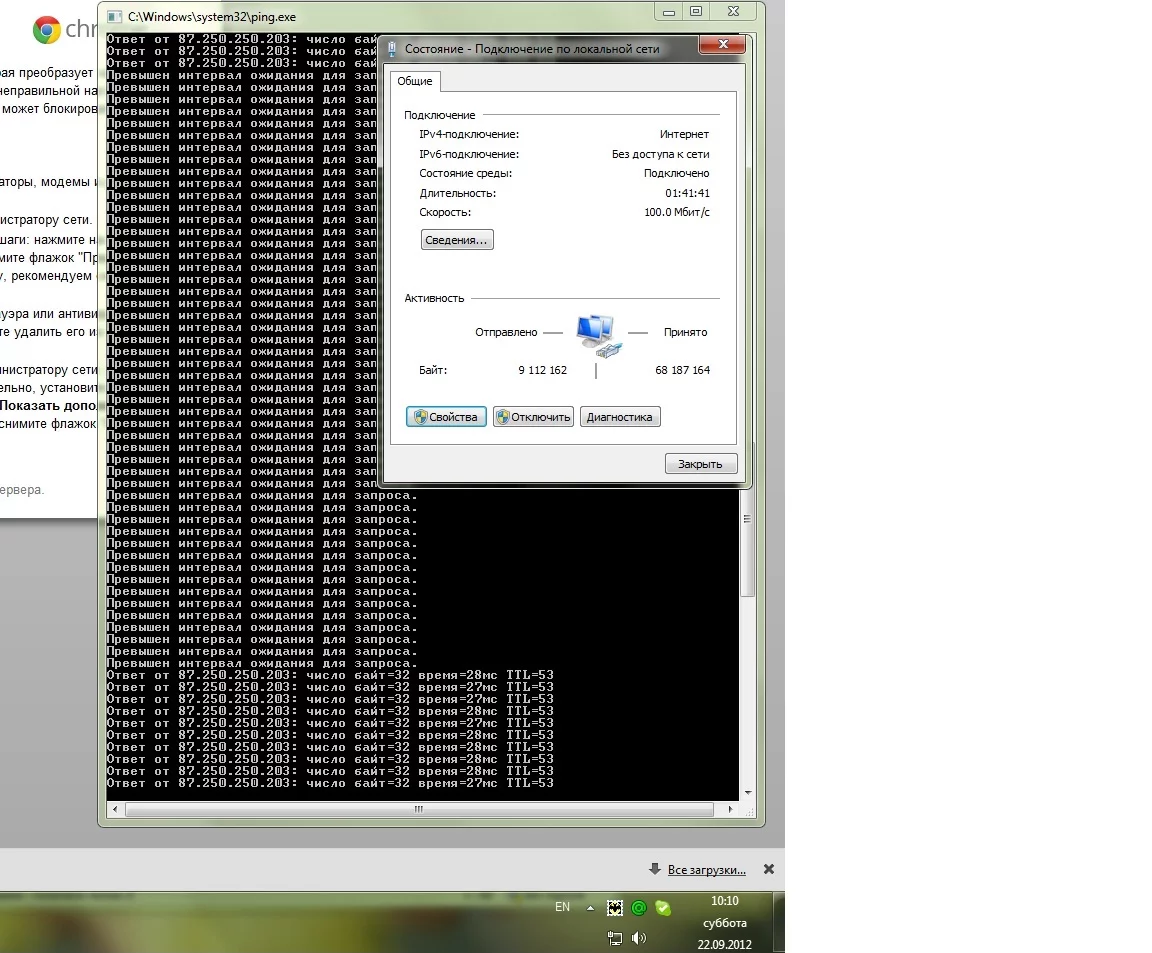Click the two-computers activity icon
The height and width of the screenshot is (953, 1152).
click(598, 336)
